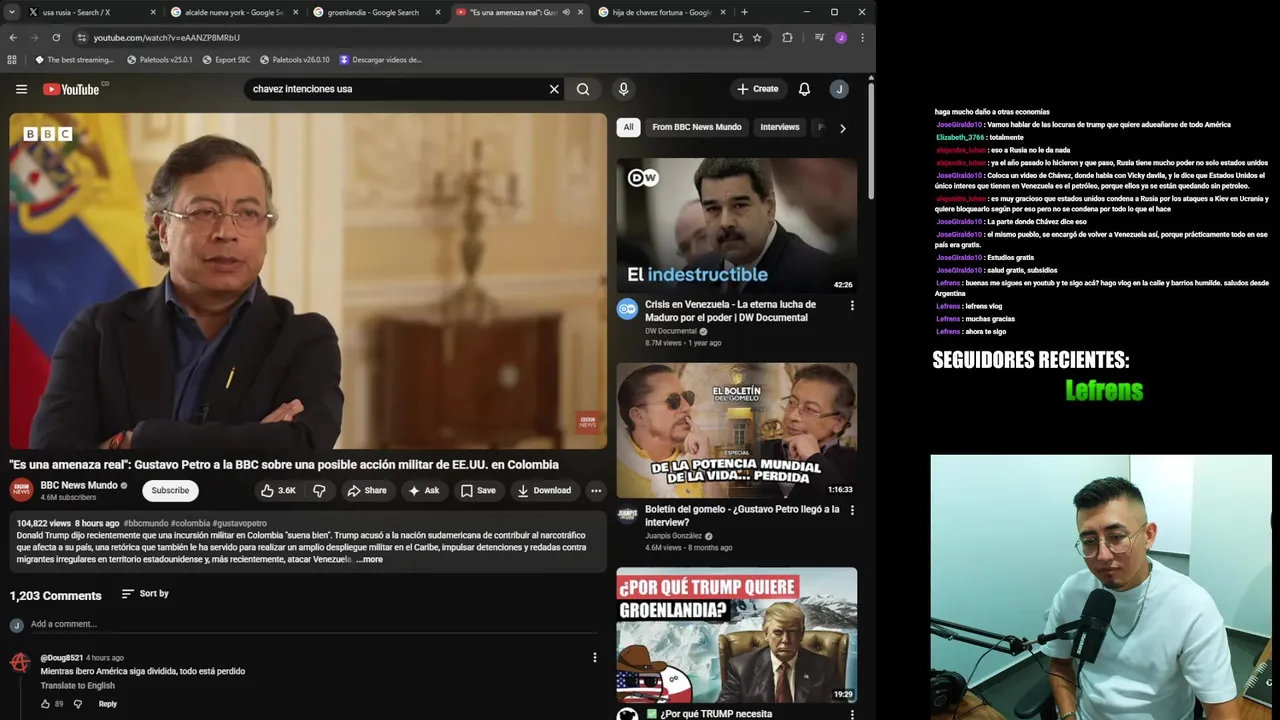Open Export SBC bookmark

(226, 59)
